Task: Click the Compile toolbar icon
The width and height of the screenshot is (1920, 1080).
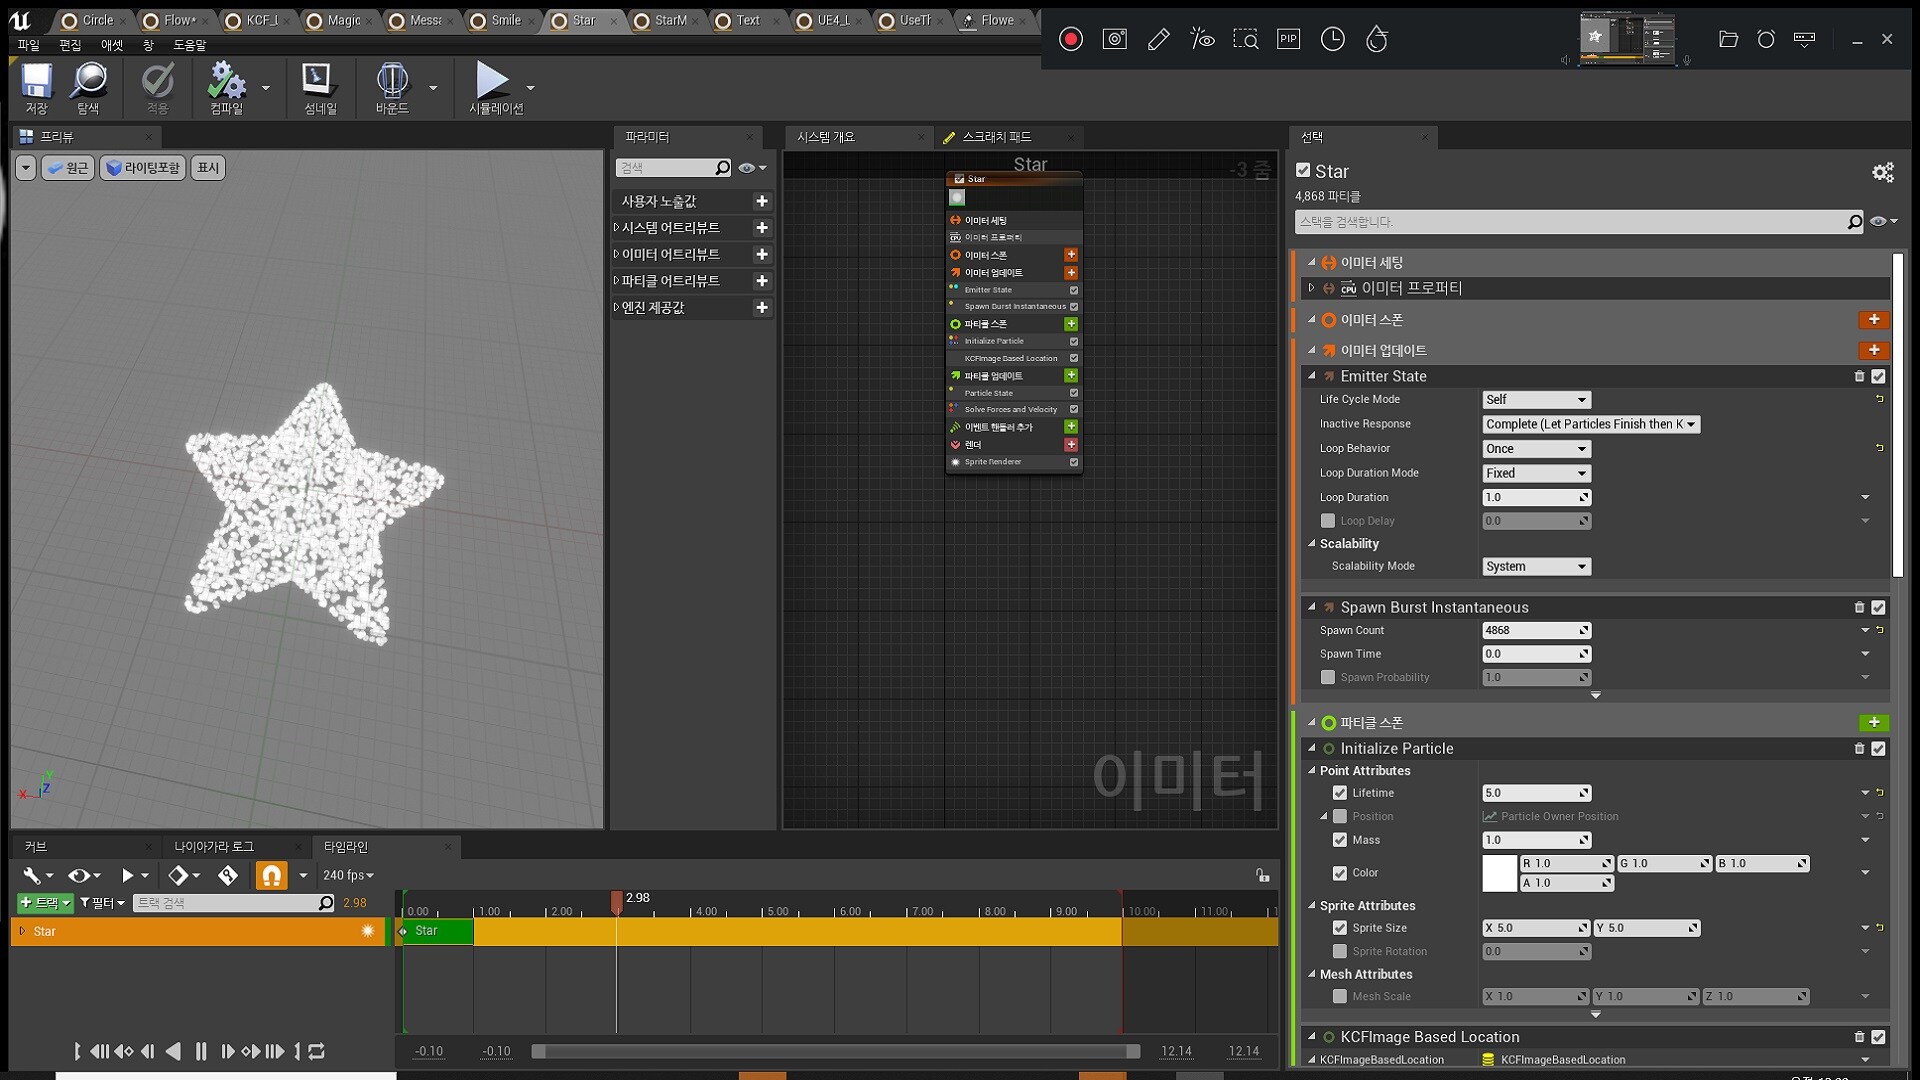Action: click(226, 82)
